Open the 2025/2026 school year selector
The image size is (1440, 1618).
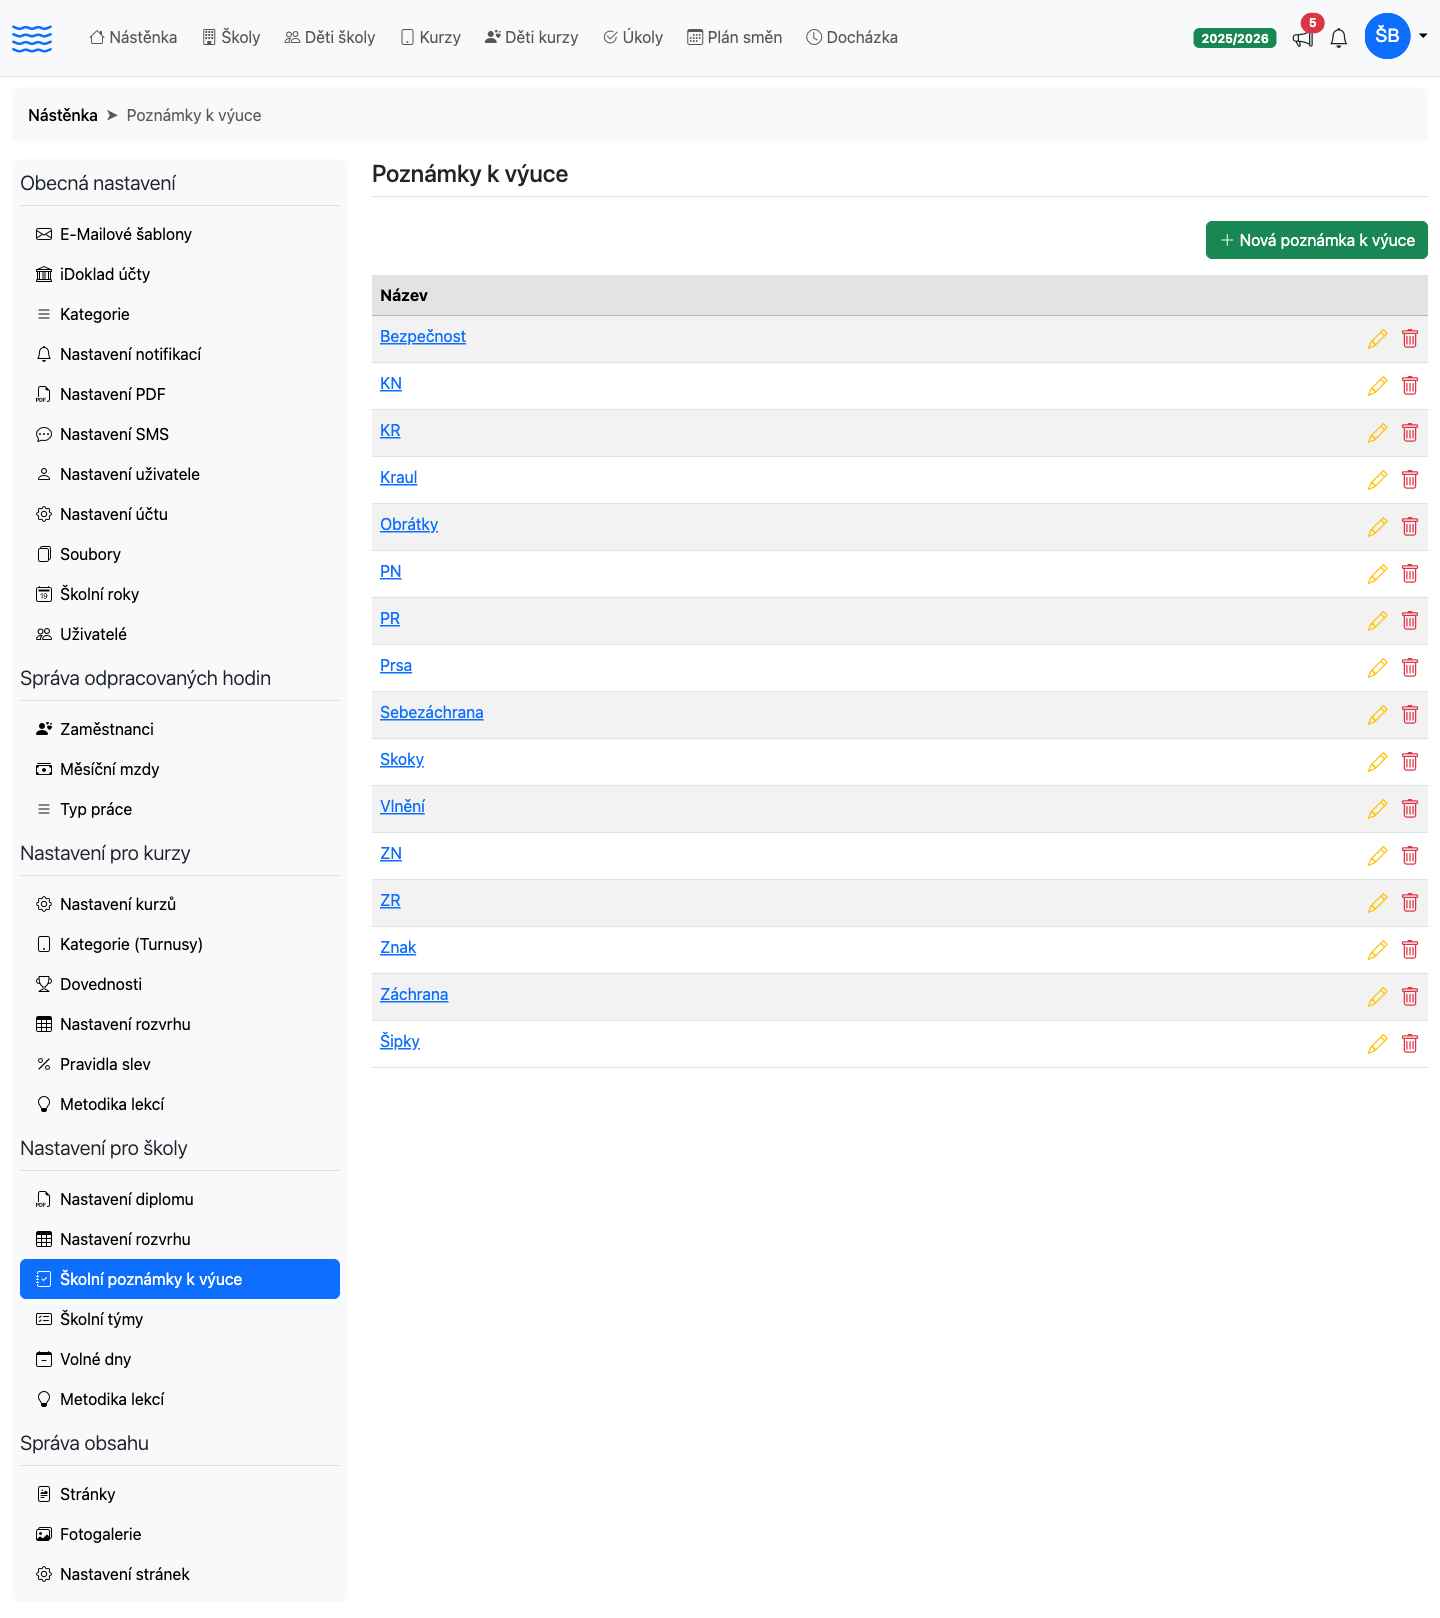pos(1235,38)
